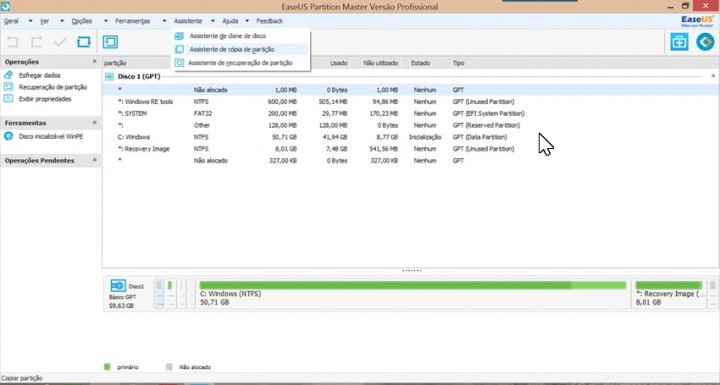
Task: Collapse the Disco 1 (GPT) group
Action: (714, 76)
